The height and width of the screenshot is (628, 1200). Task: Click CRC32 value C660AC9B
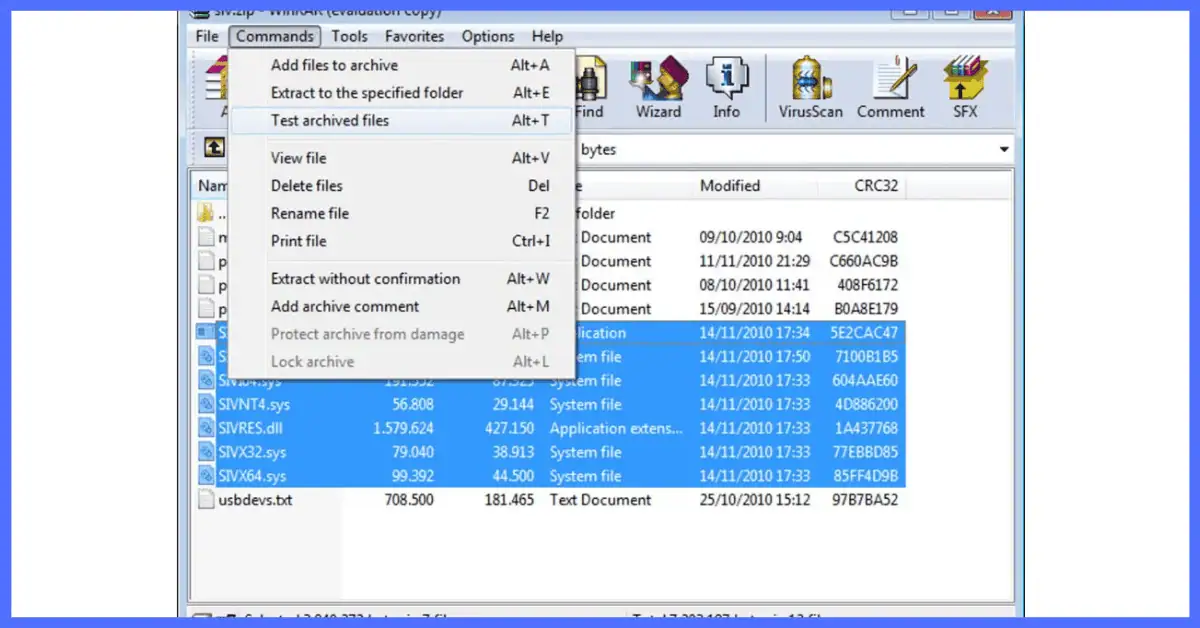[865, 262]
